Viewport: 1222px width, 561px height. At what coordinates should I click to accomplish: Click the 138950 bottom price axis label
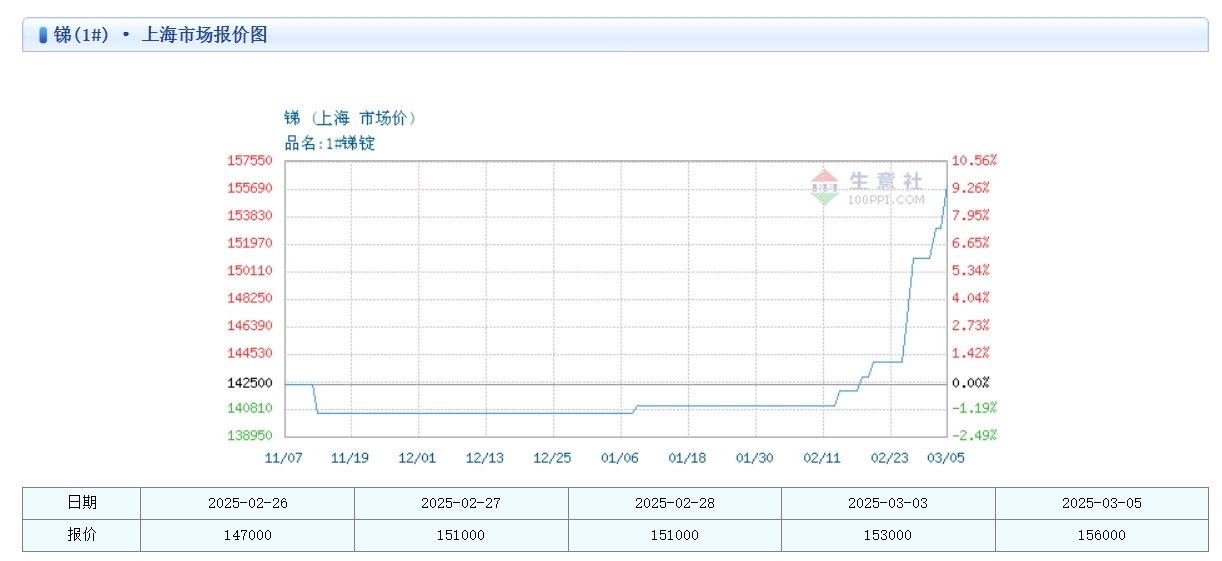[x=250, y=436]
